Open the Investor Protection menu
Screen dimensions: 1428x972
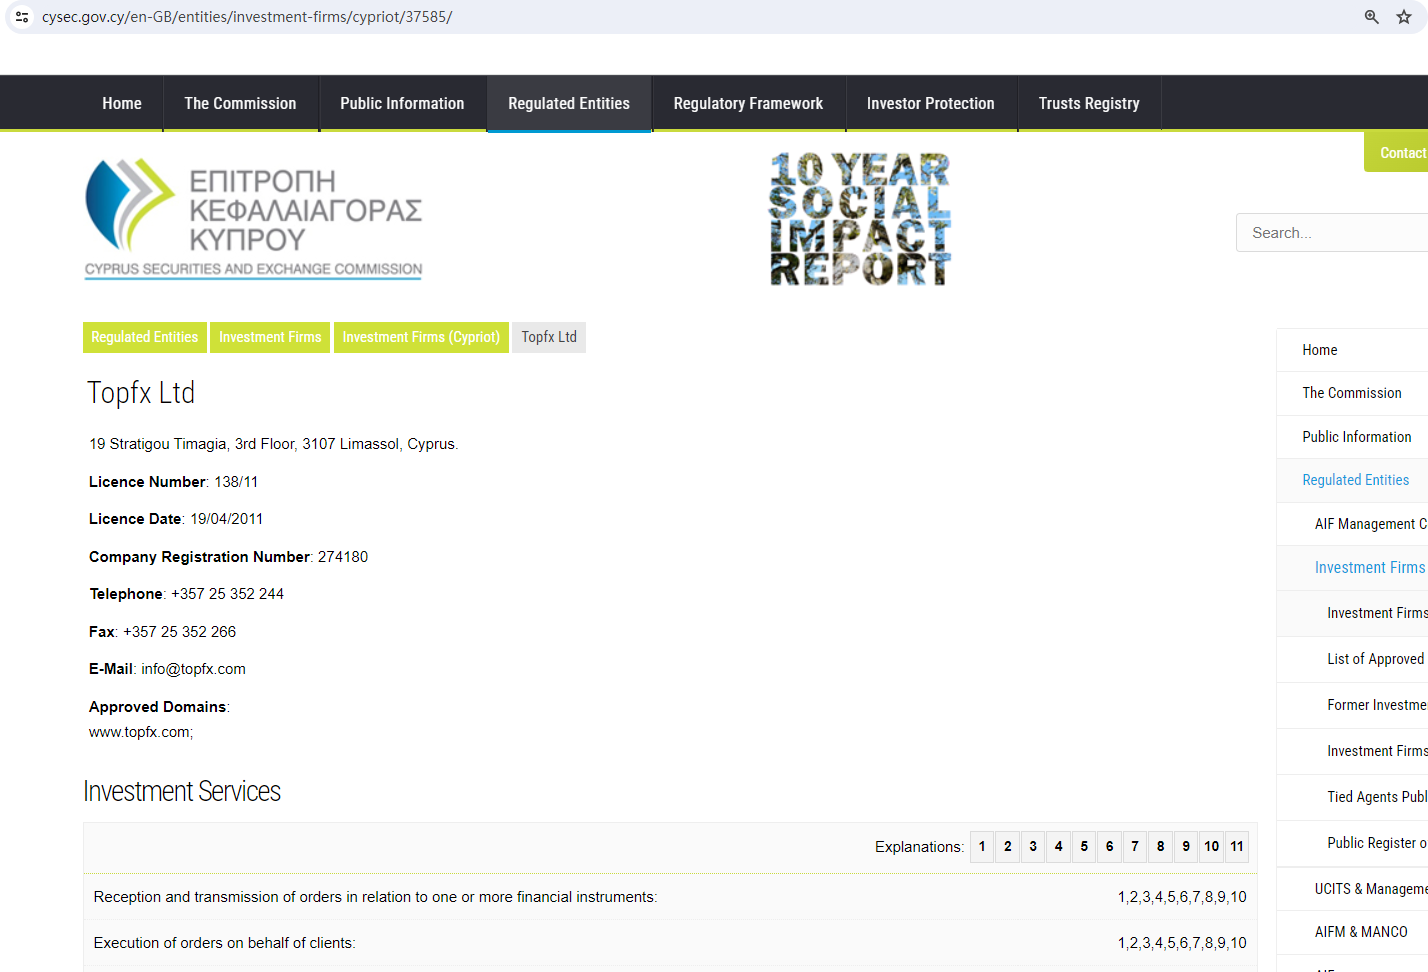coord(931,103)
